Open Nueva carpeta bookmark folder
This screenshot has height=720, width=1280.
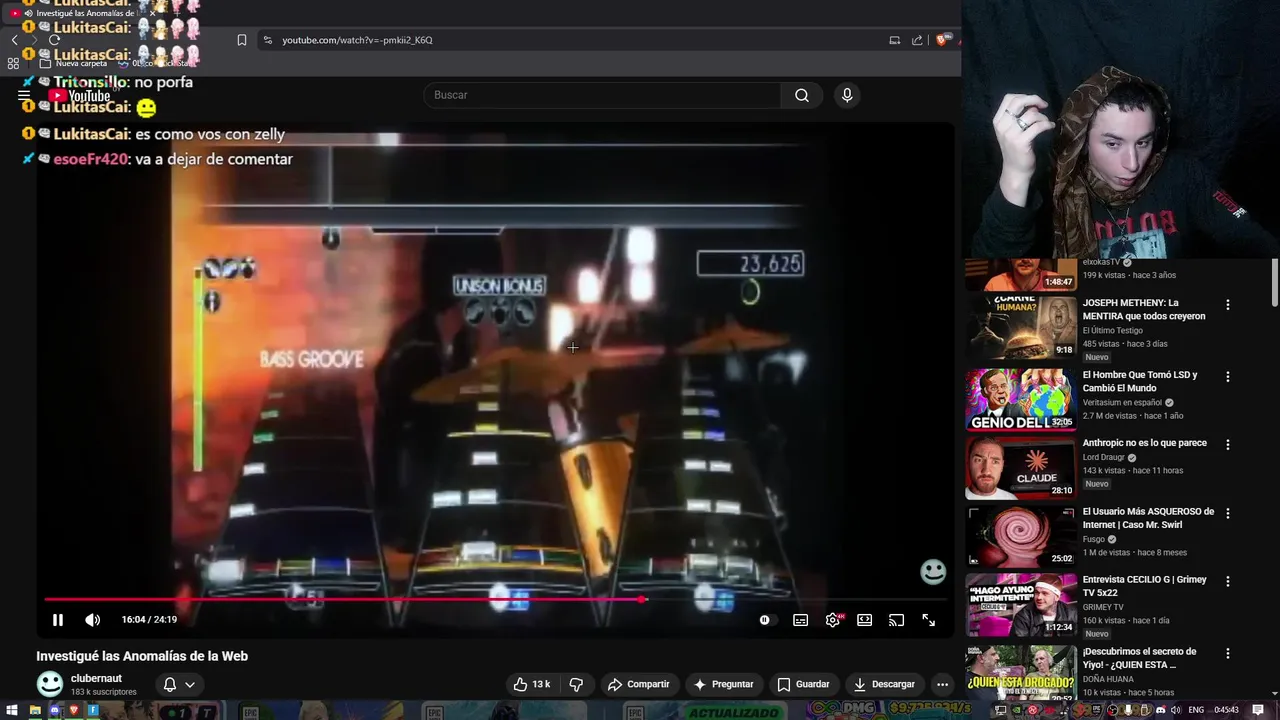click(x=73, y=63)
